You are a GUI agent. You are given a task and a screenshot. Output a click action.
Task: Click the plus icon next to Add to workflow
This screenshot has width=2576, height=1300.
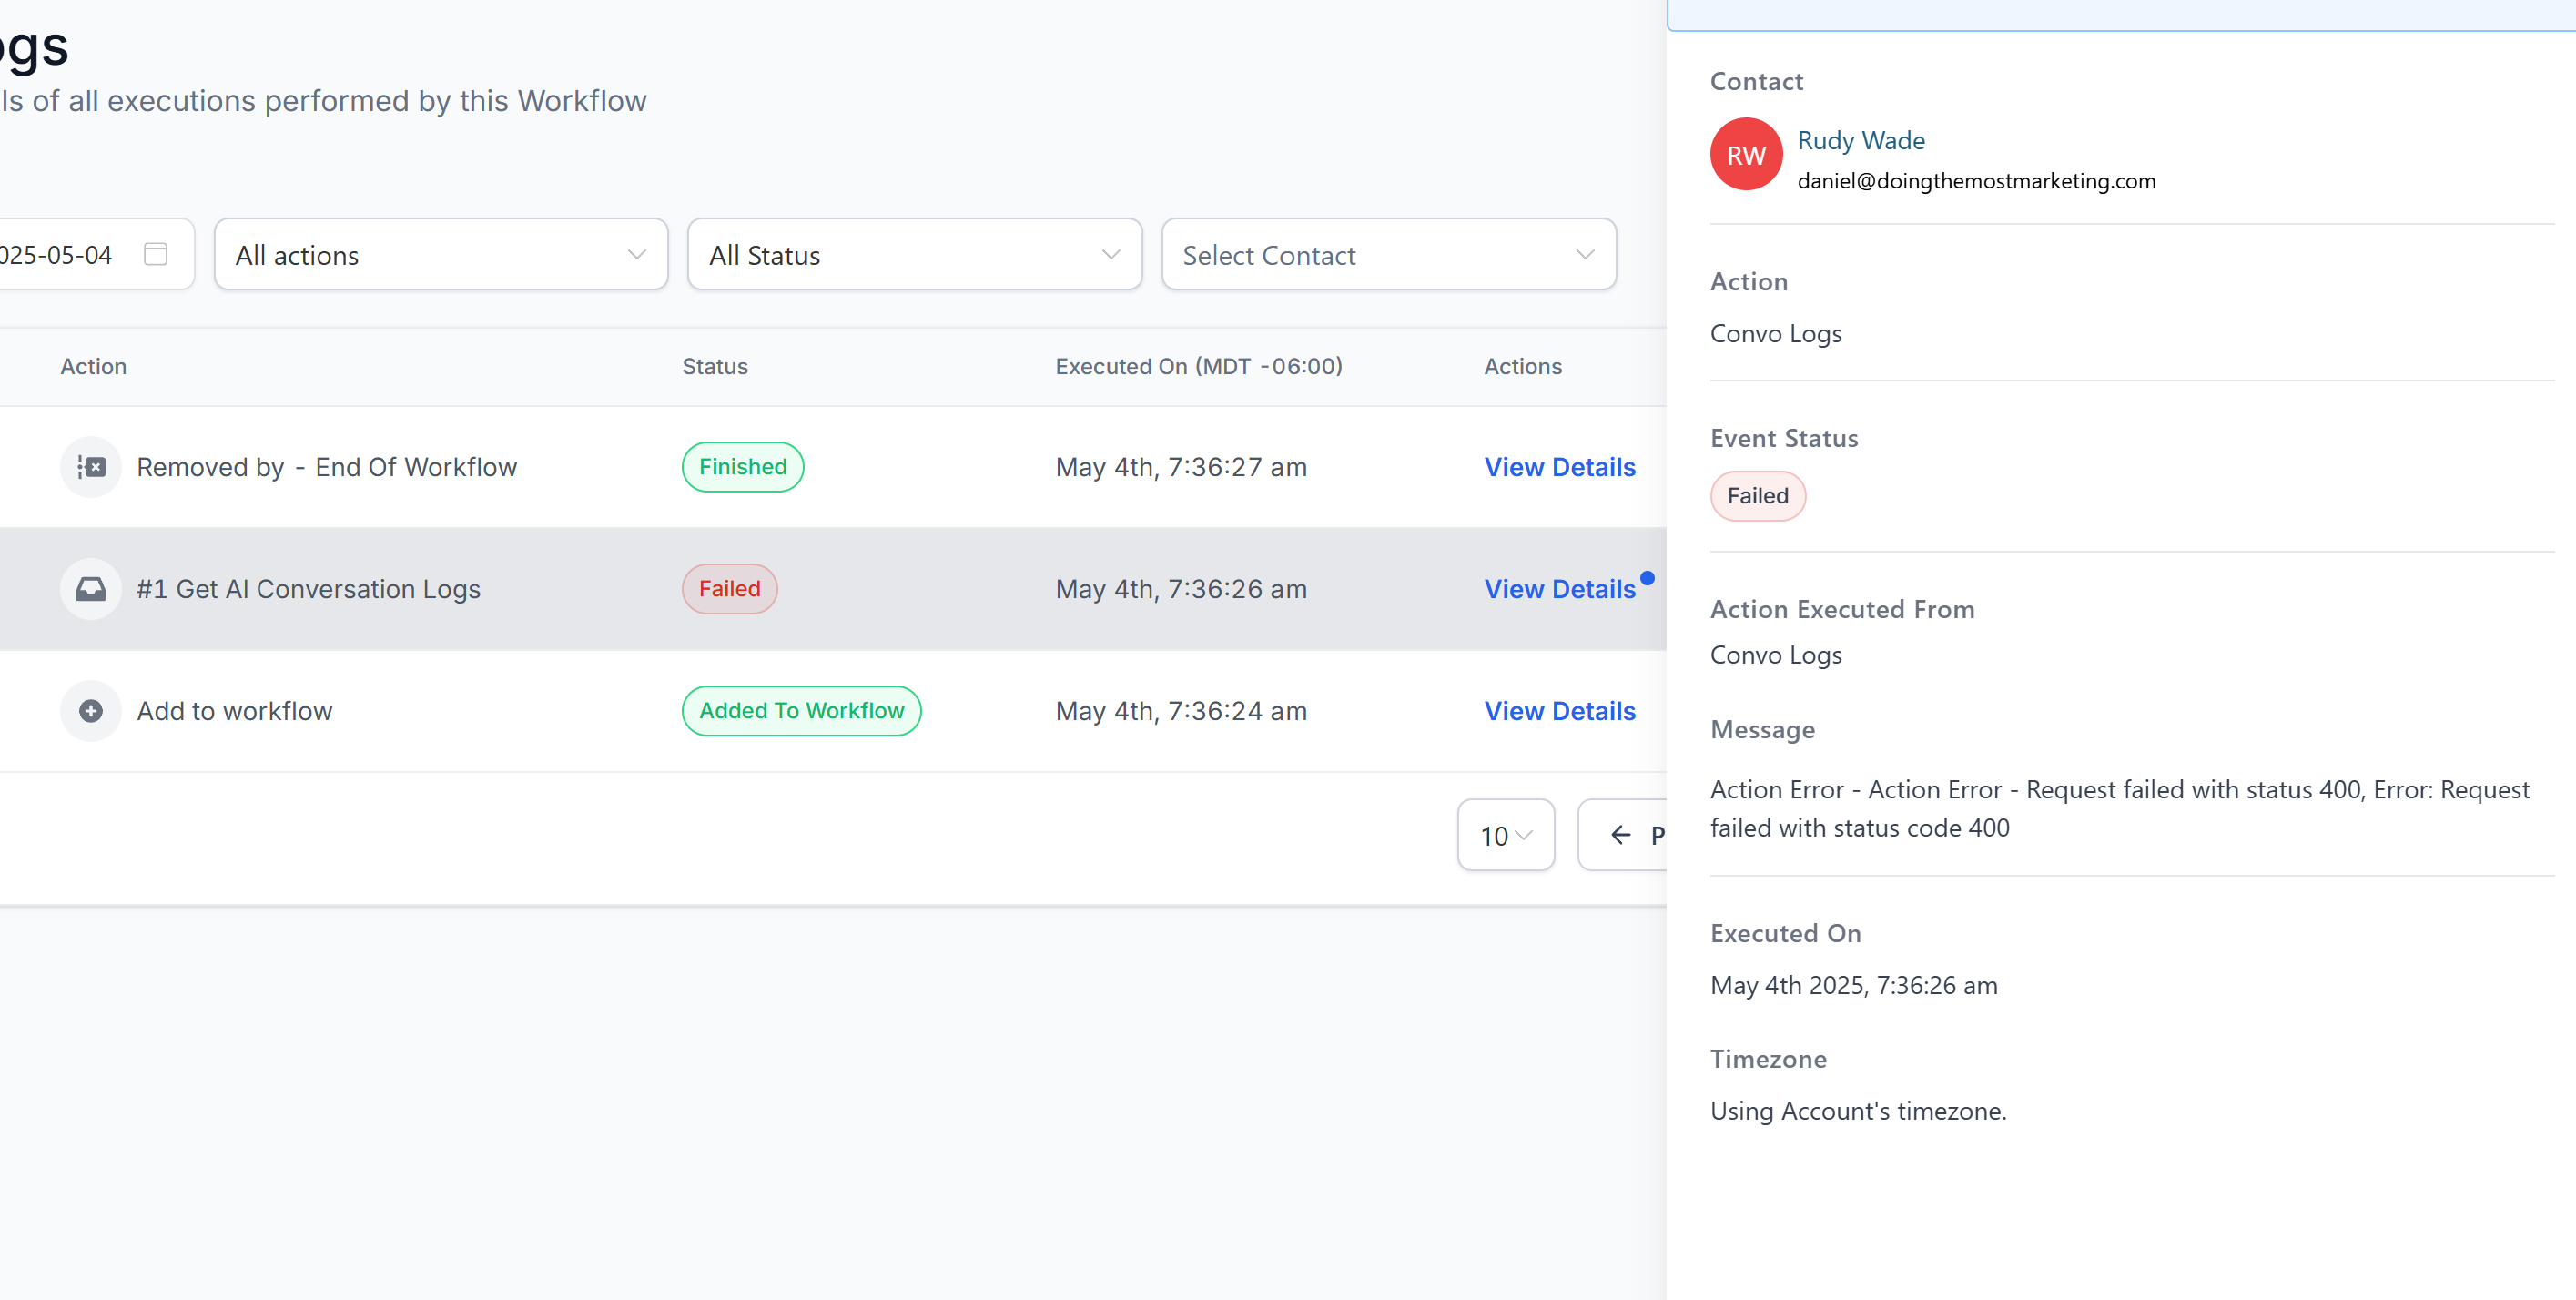pyautogui.click(x=90, y=711)
